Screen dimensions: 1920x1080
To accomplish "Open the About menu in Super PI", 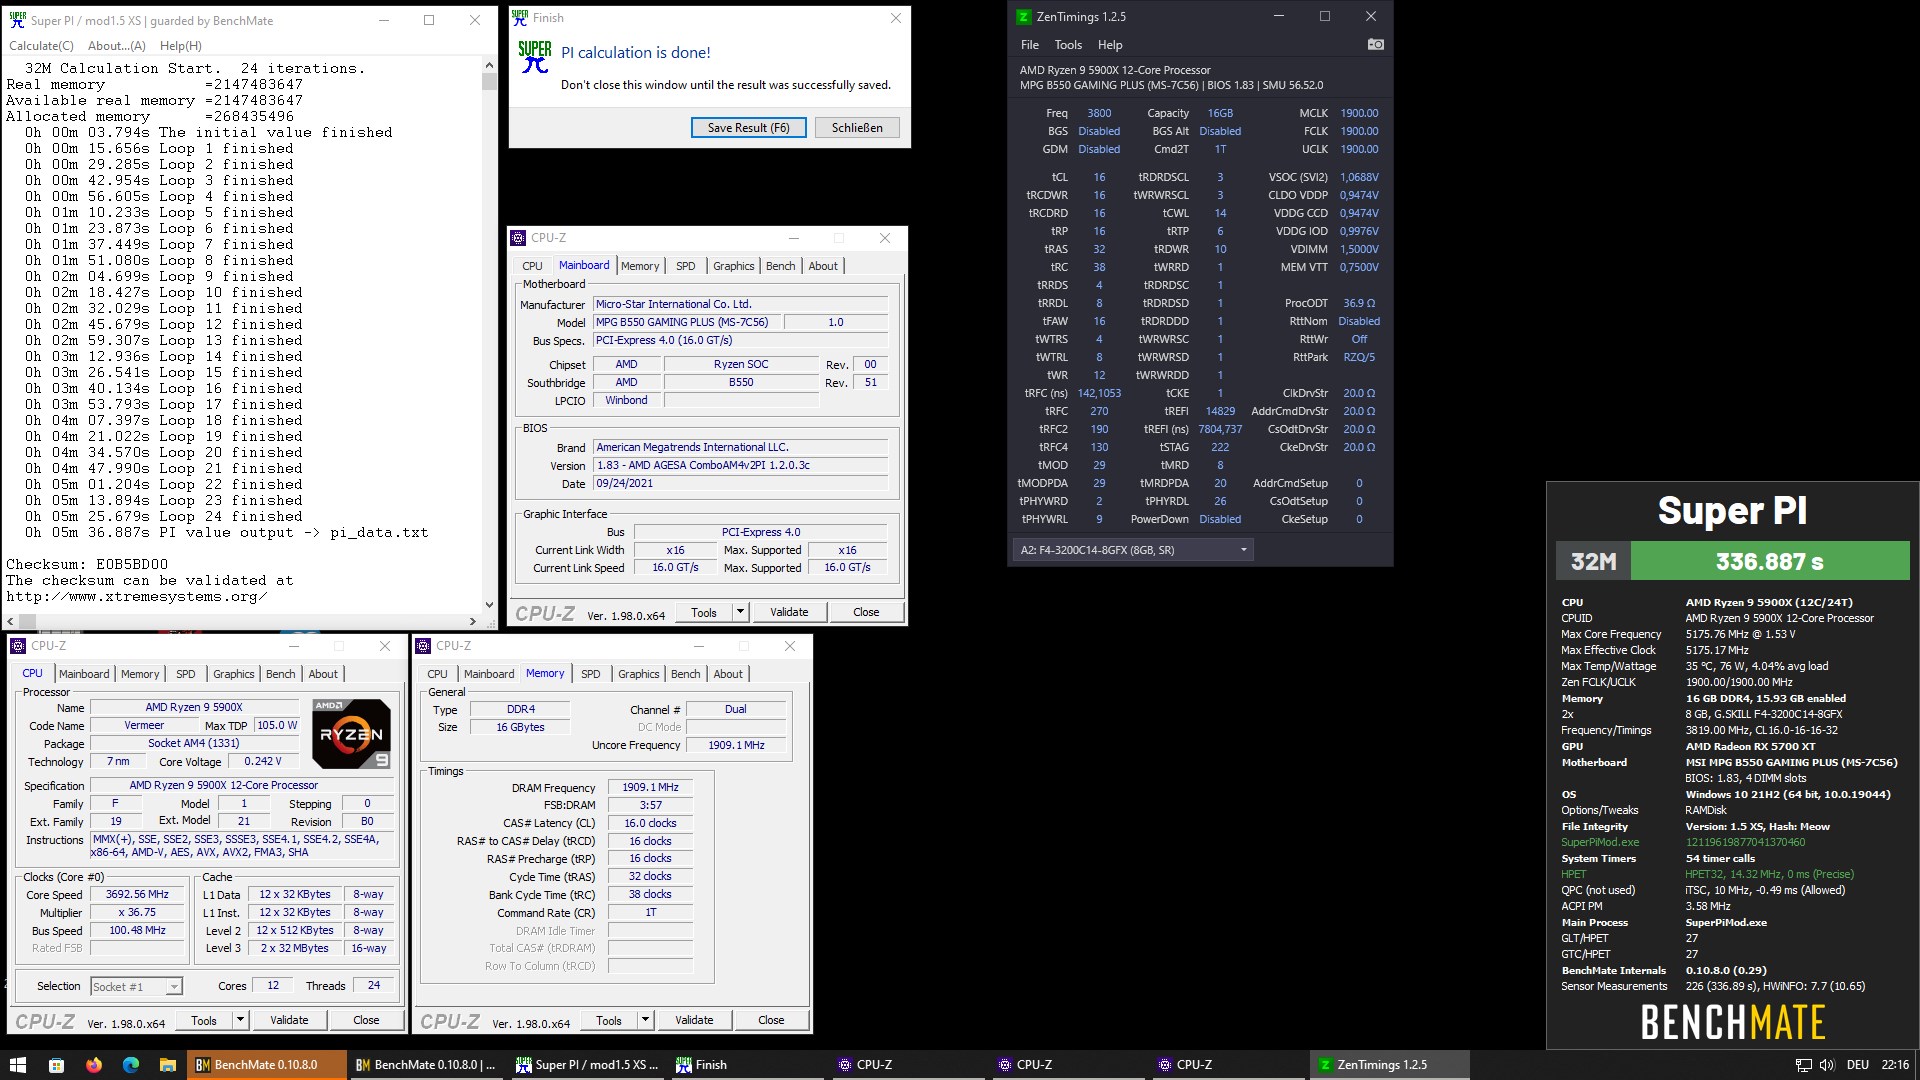I will (116, 46).
